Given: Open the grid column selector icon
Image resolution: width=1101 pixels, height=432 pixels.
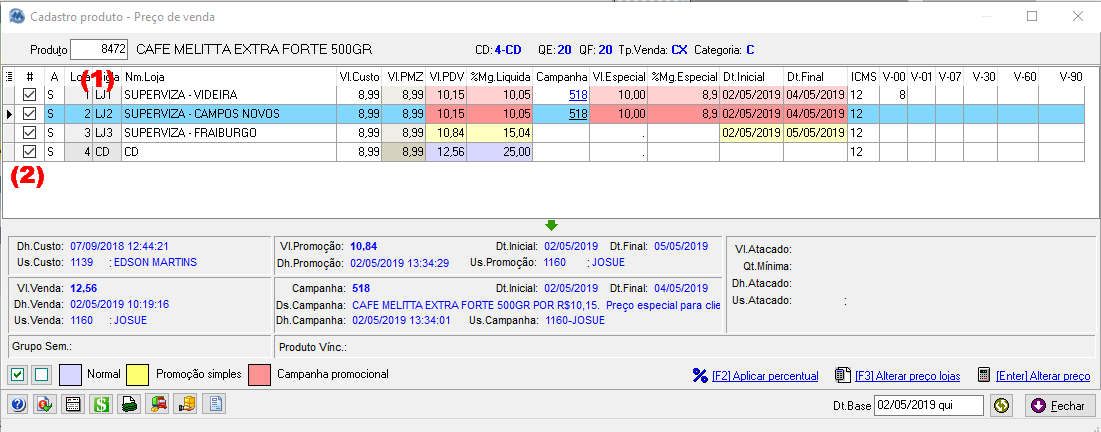Looking at the screenshot, I should (x=8, y=76).
